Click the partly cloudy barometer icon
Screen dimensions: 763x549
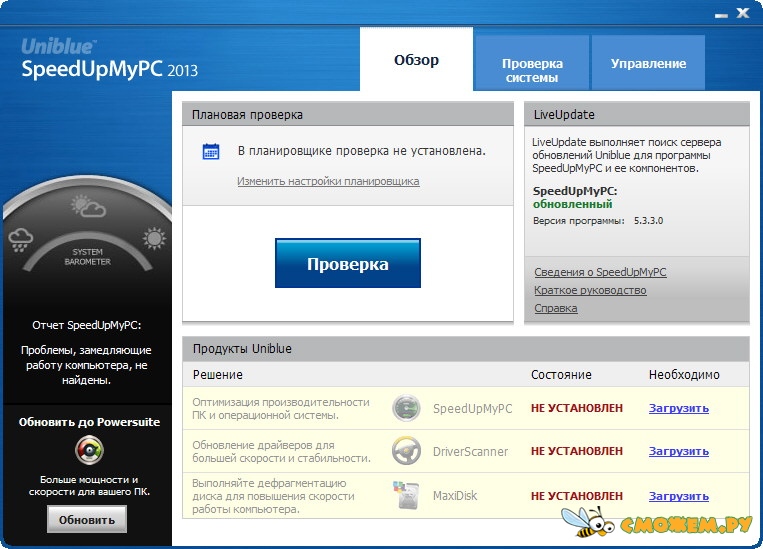point(88,206)
